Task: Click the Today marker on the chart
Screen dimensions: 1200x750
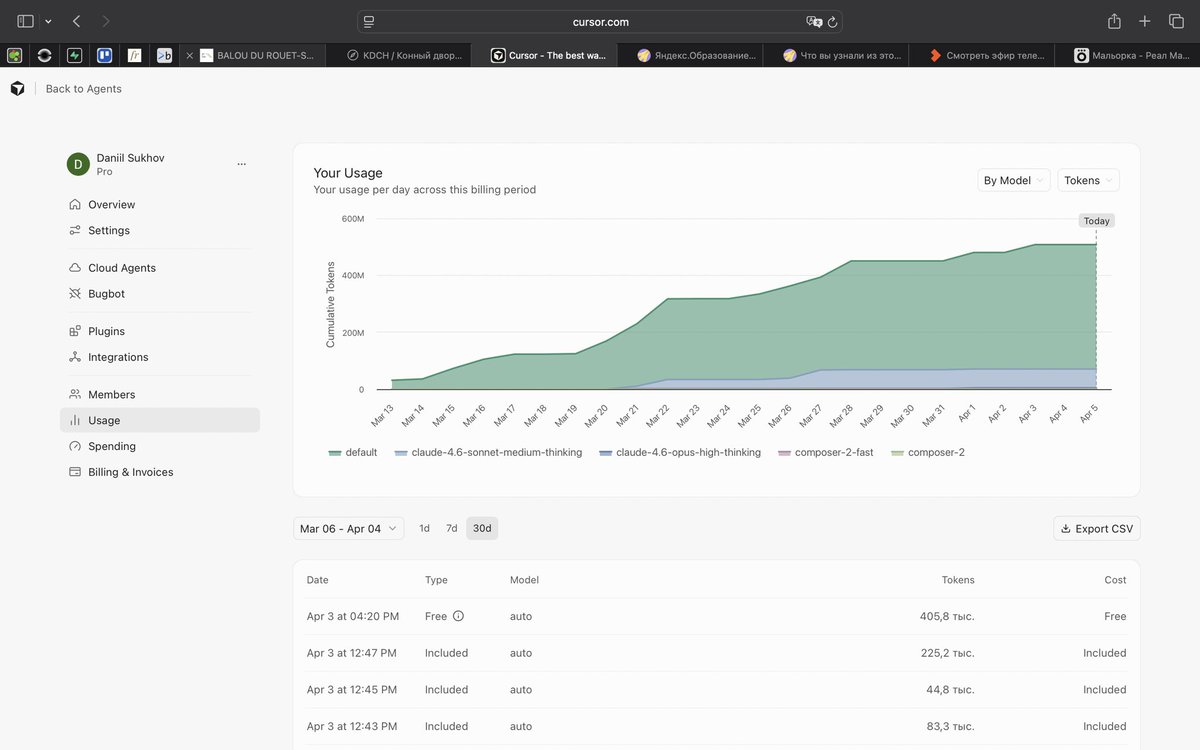Action: 1097,221
